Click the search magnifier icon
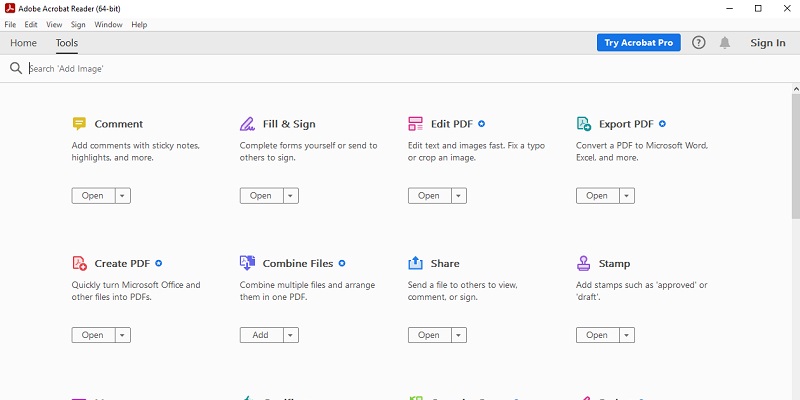The width and height of the screenshot is (800, 400). click(x=16, y=68)
